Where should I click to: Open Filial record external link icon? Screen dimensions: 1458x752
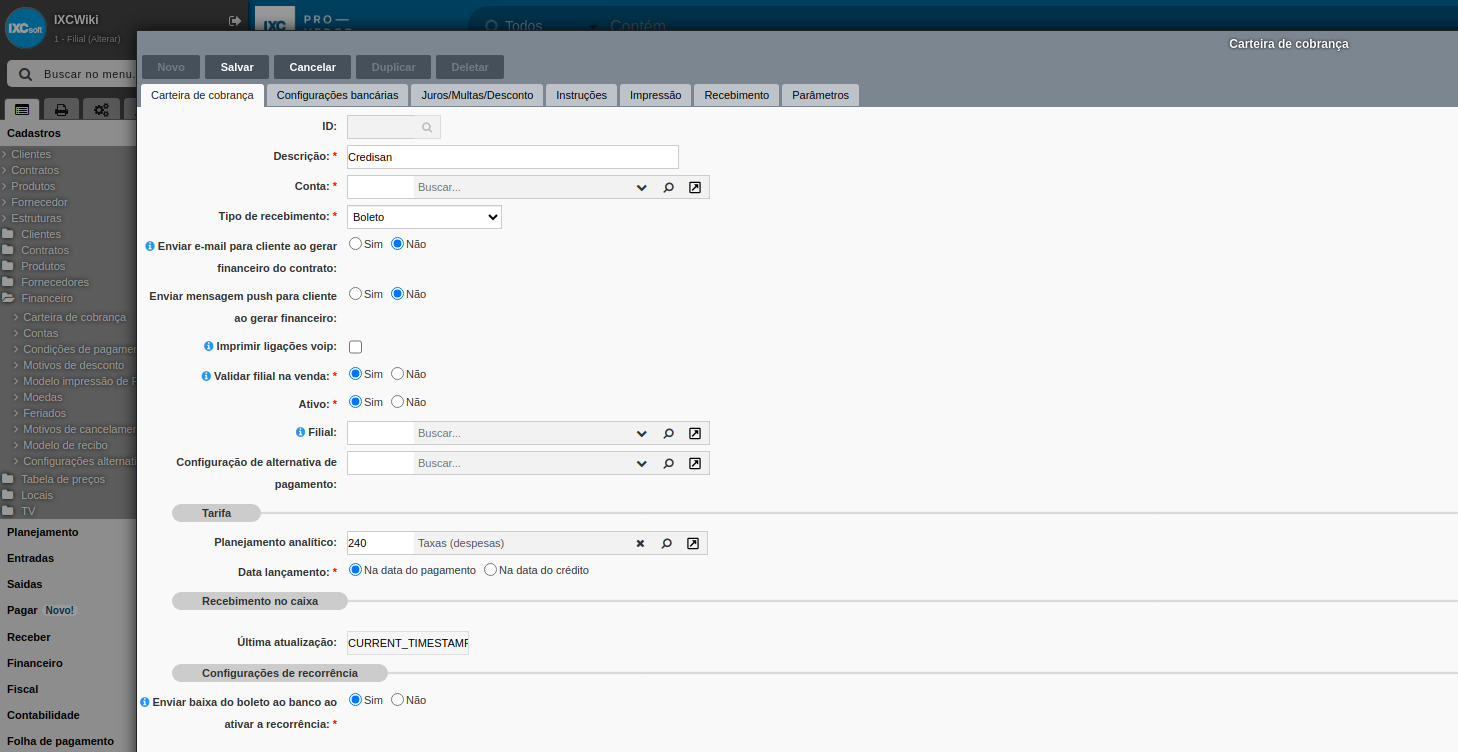pos(695,433)
